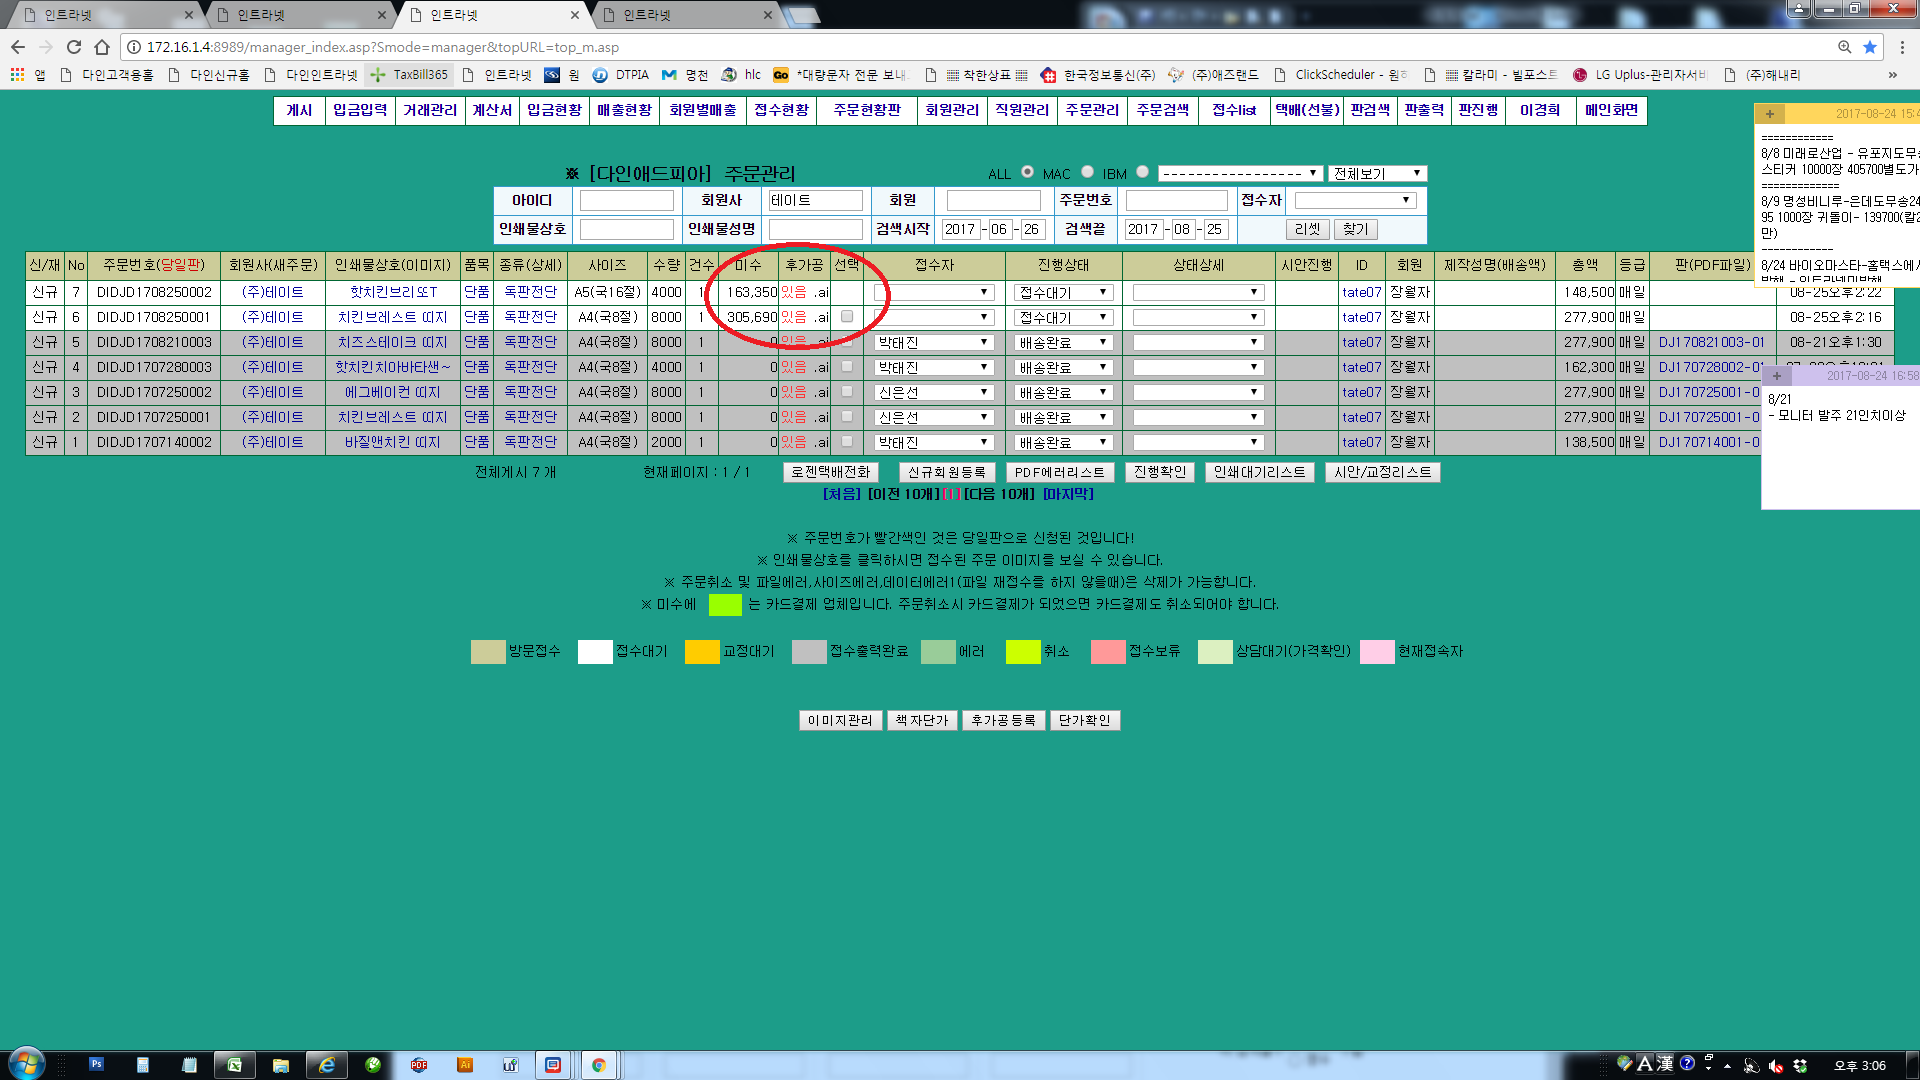
Task: Click the yellow-green 취소 legend swatch
Action: [1023, 652]
